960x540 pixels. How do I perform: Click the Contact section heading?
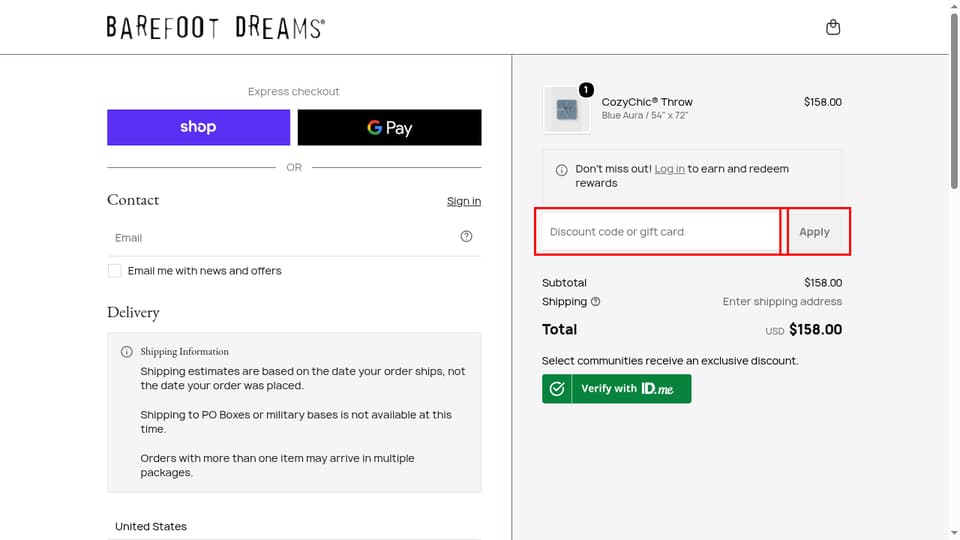point(133,200)
